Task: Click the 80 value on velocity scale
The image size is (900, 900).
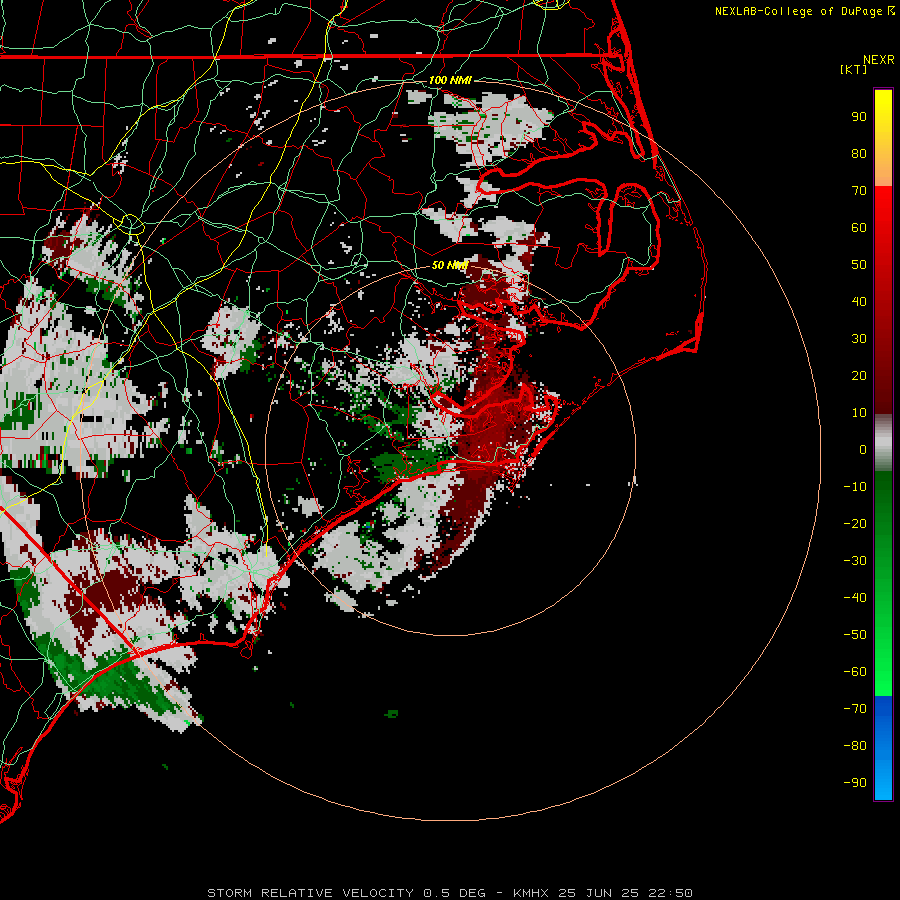Action: 859,154
